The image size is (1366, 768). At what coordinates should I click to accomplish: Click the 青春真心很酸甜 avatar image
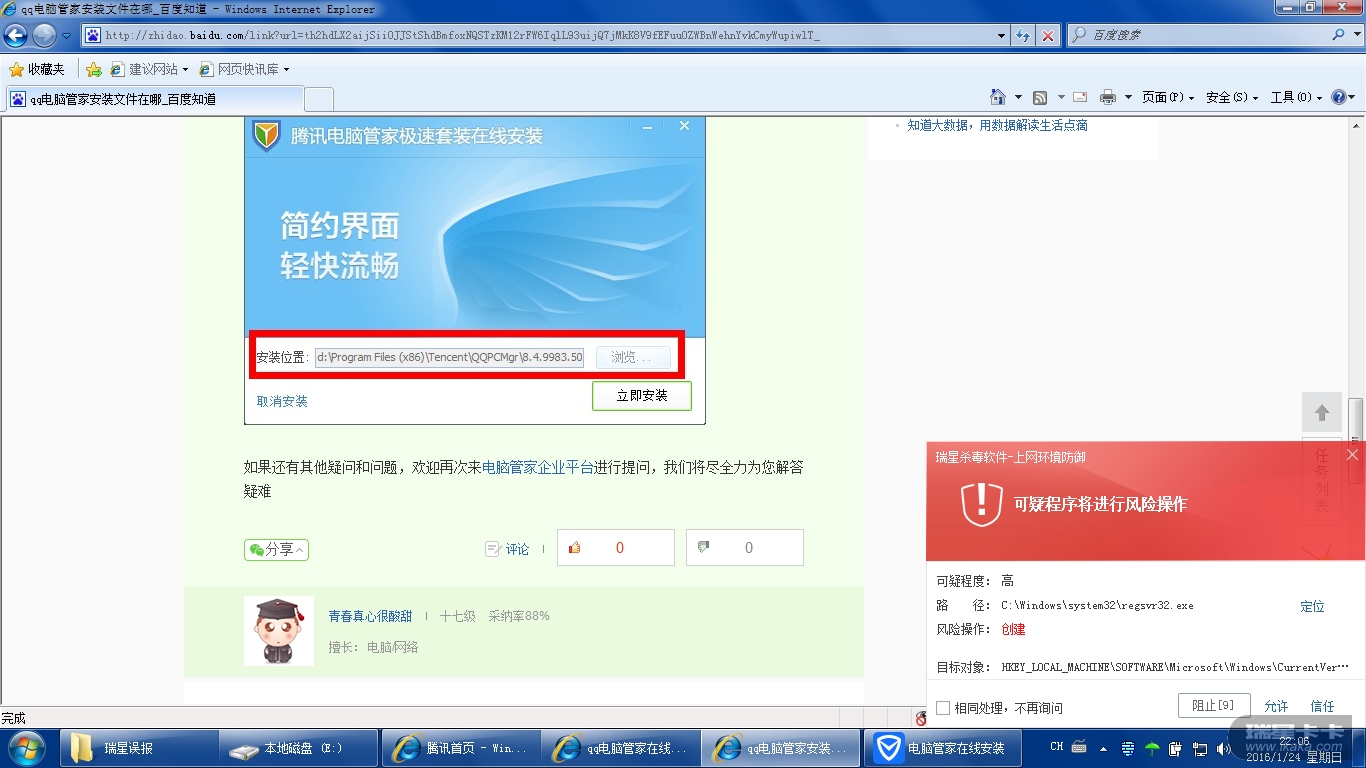pos(278,631)
